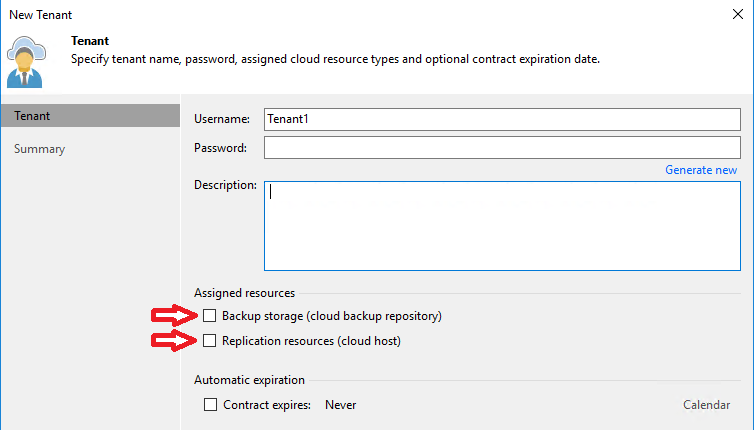Viewport: 754px width, 430px height.
Task: Click the lower red arrow annotation
Action: [x=174, y=341]
